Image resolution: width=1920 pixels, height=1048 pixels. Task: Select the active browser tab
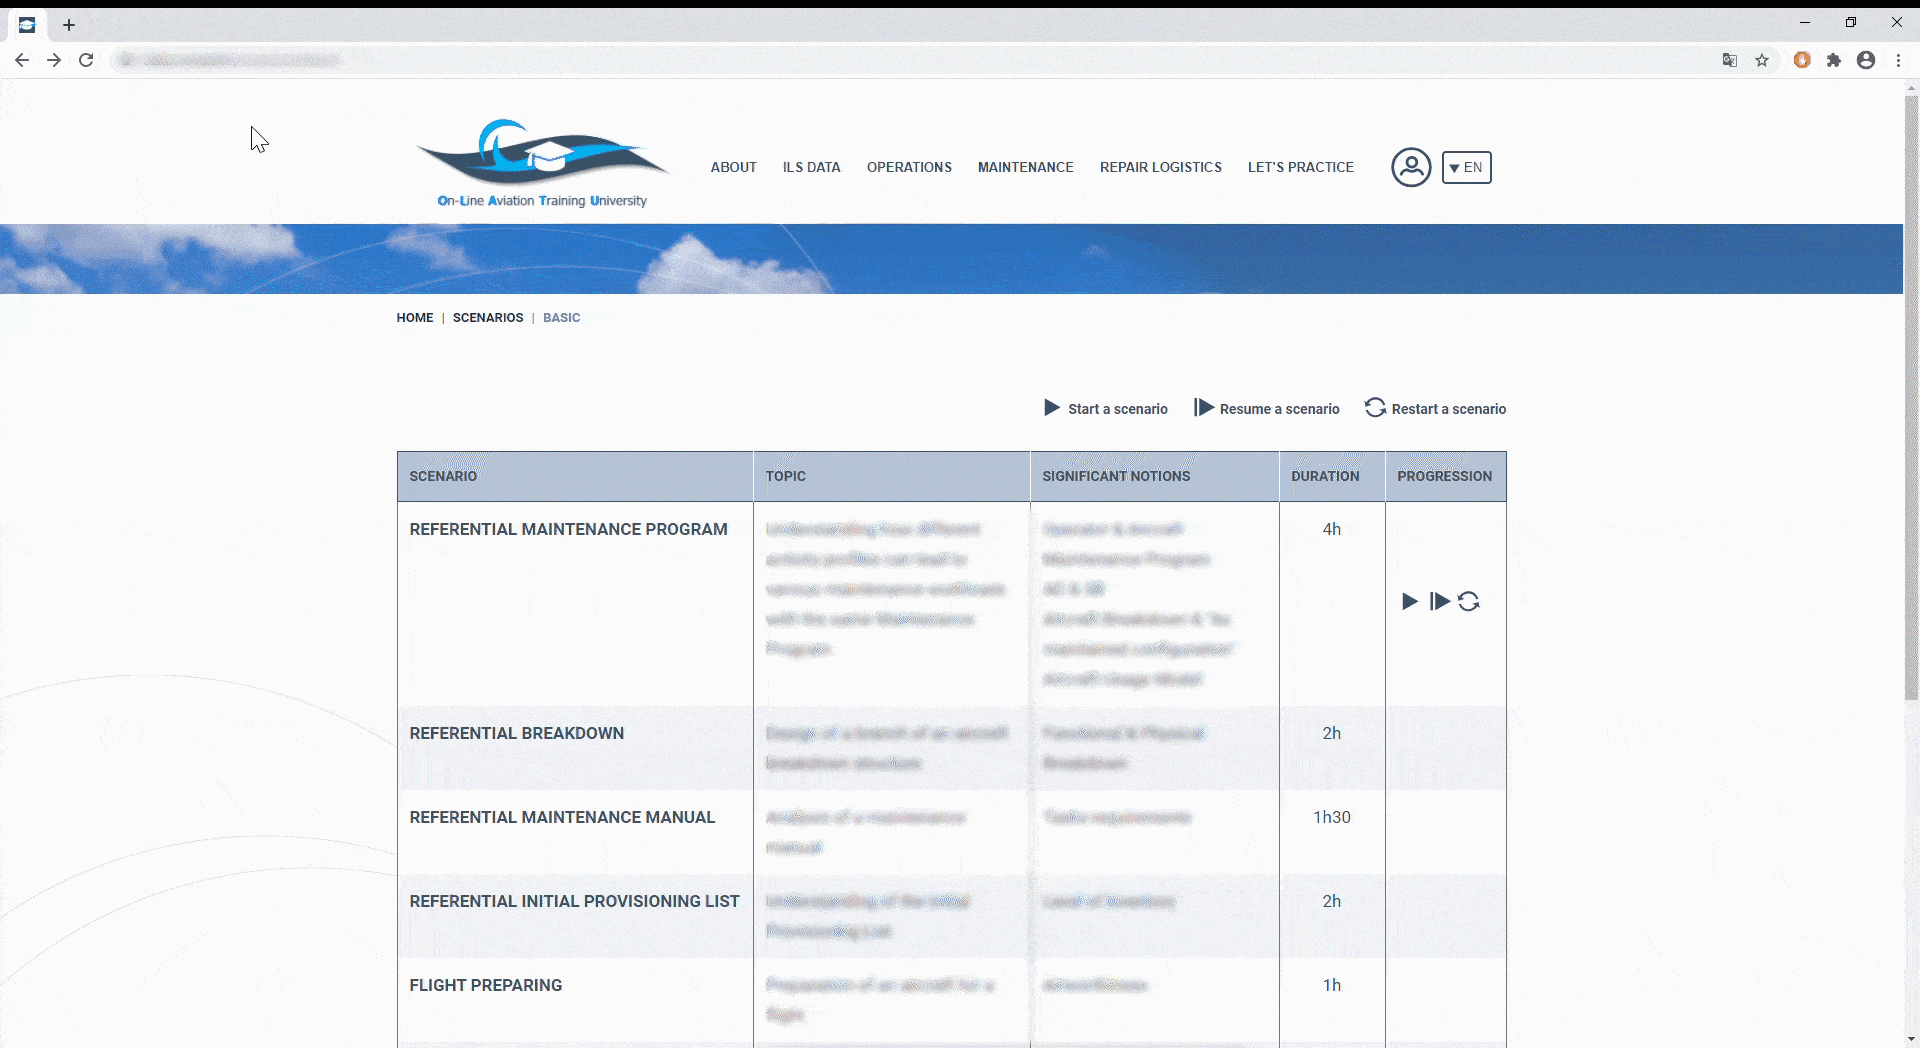click(x=27, y=25)
